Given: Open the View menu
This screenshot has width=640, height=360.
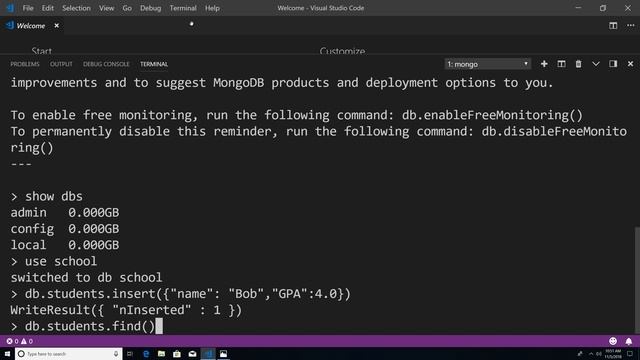Looking at the screenshot, I should tap(107, 8).
